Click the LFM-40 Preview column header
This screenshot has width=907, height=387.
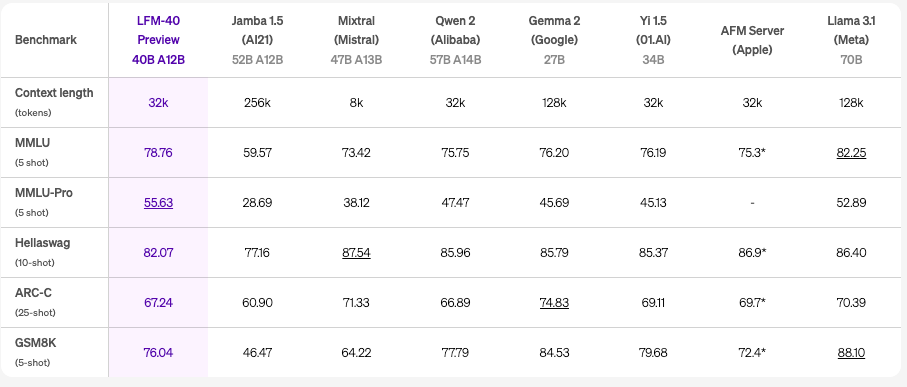coord(158,40)
